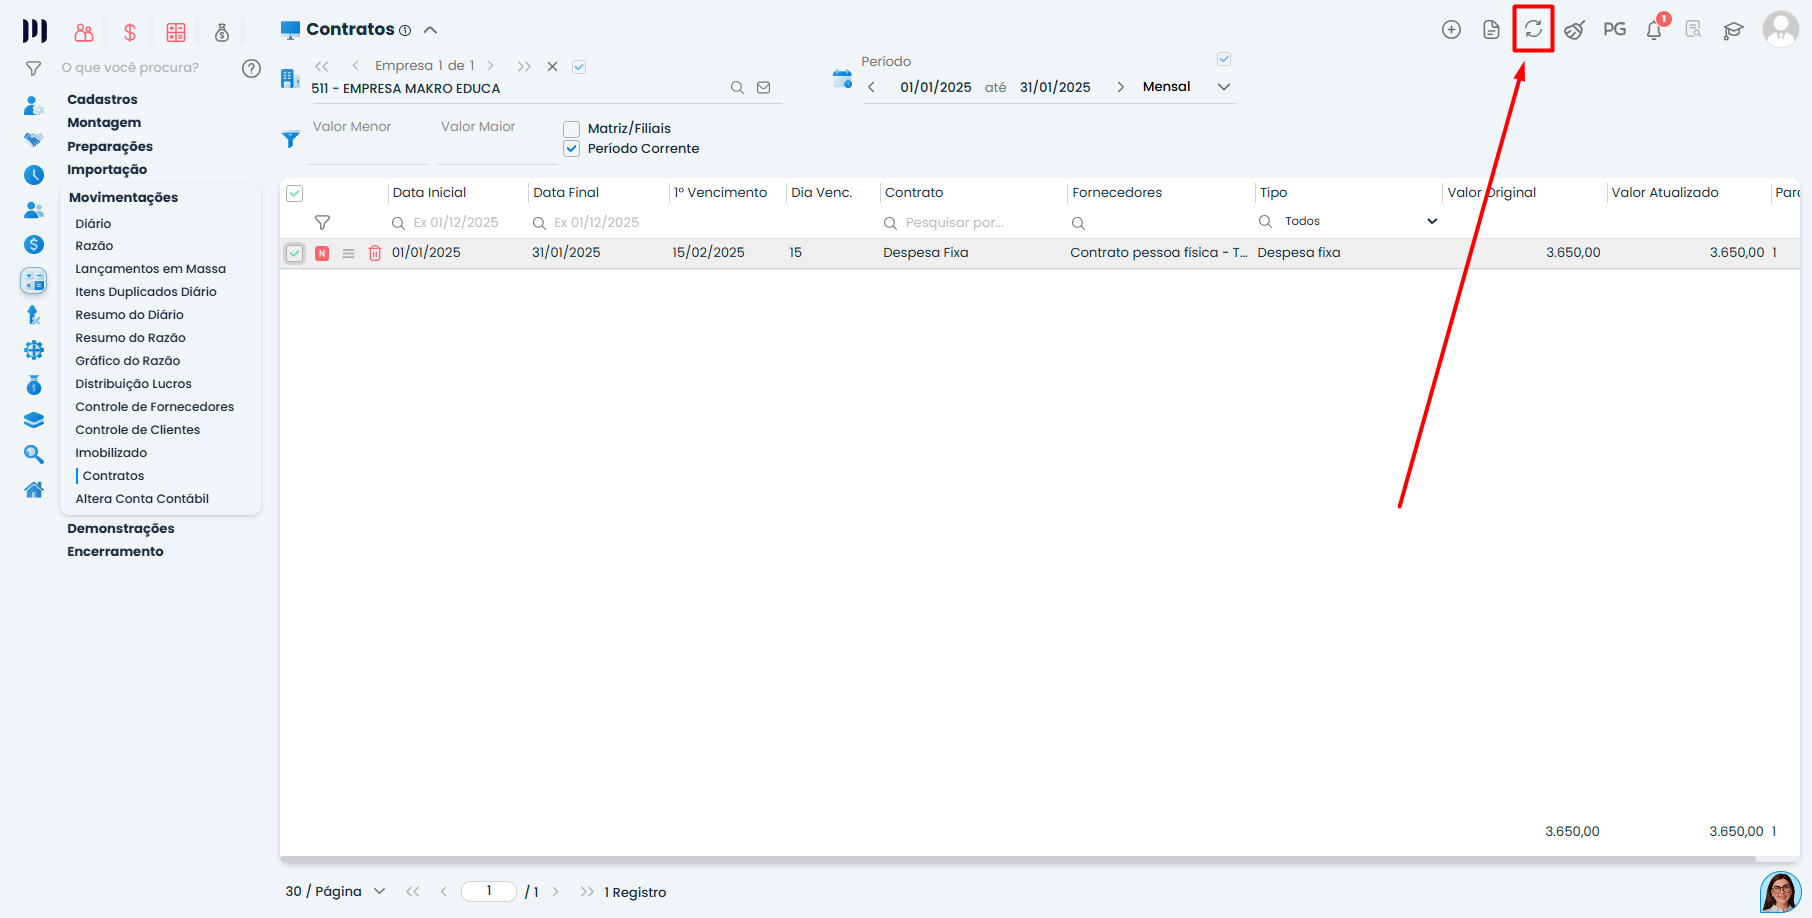Click the document icon in the top toolbar
The width and height of the screenshot is (1812, 918).
pyautogui.click(x=1491, y=30)
